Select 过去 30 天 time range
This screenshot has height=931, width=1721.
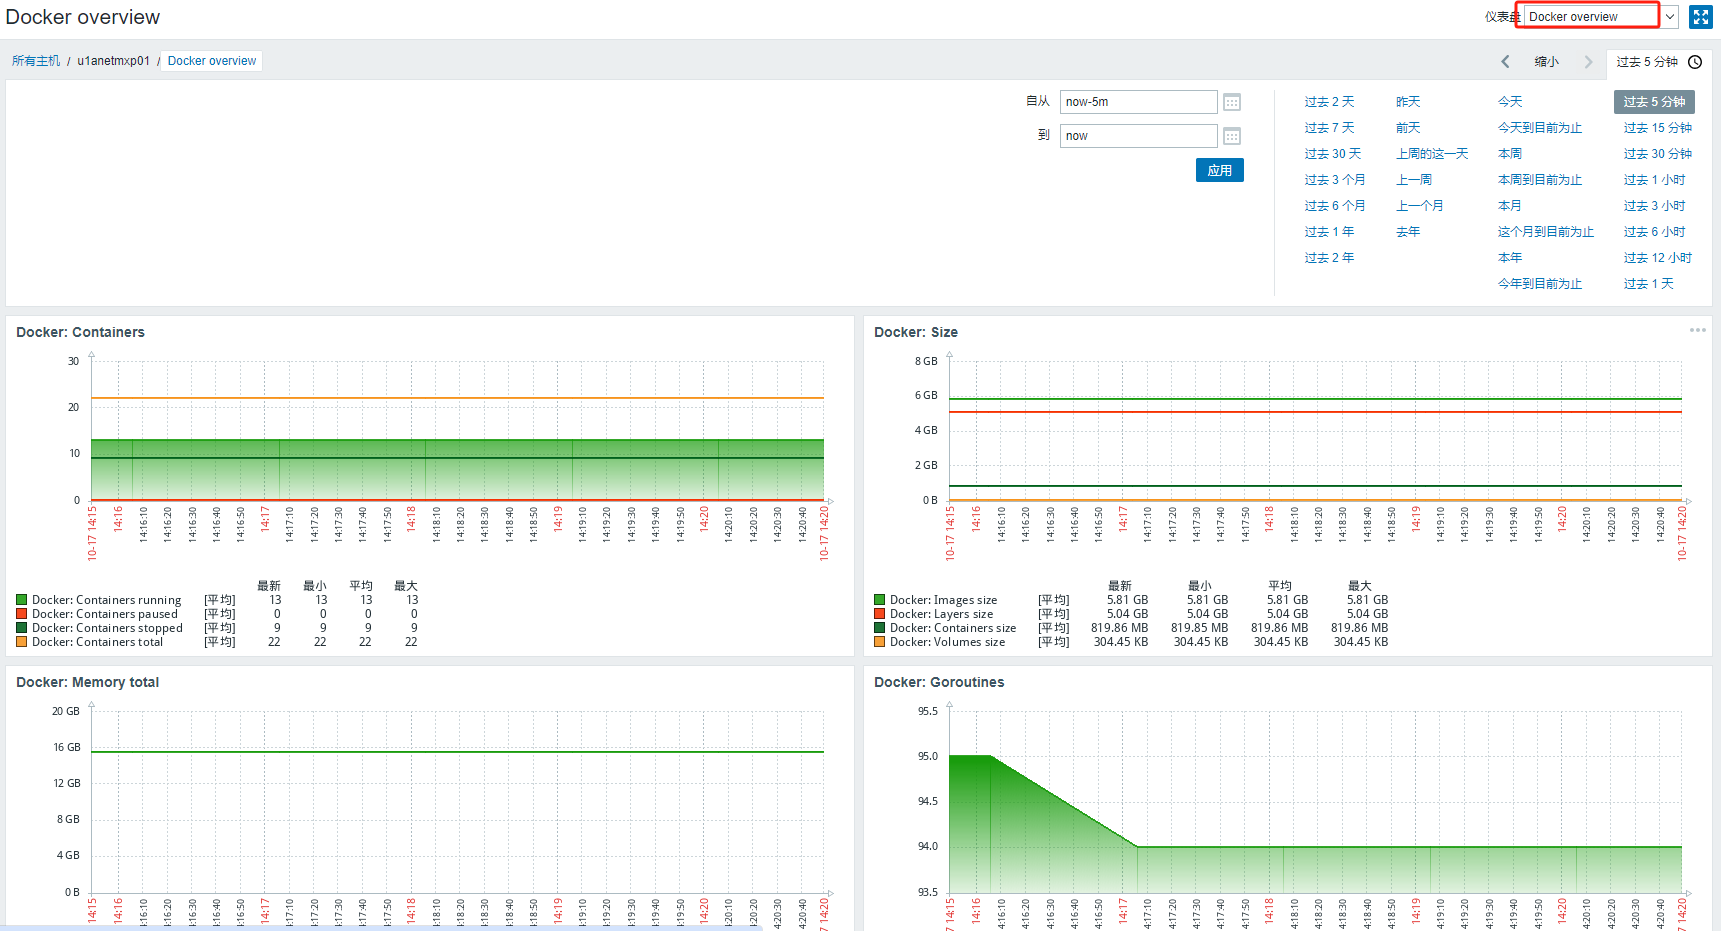1332,154
